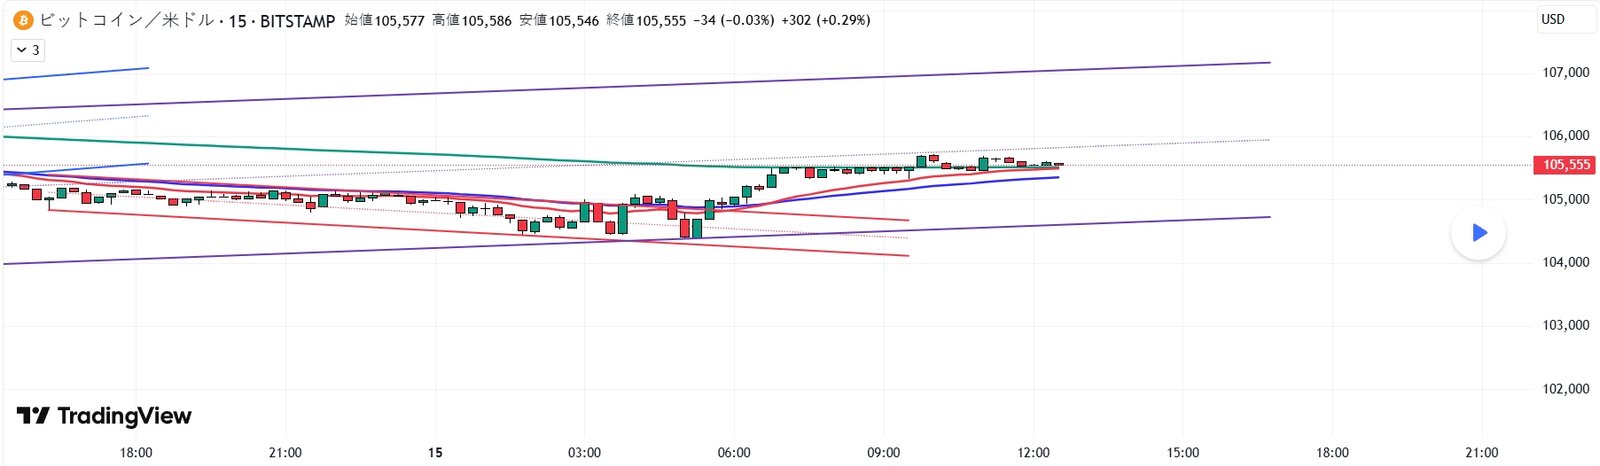Click the 終値 105,555 close value

coord(646,20)
